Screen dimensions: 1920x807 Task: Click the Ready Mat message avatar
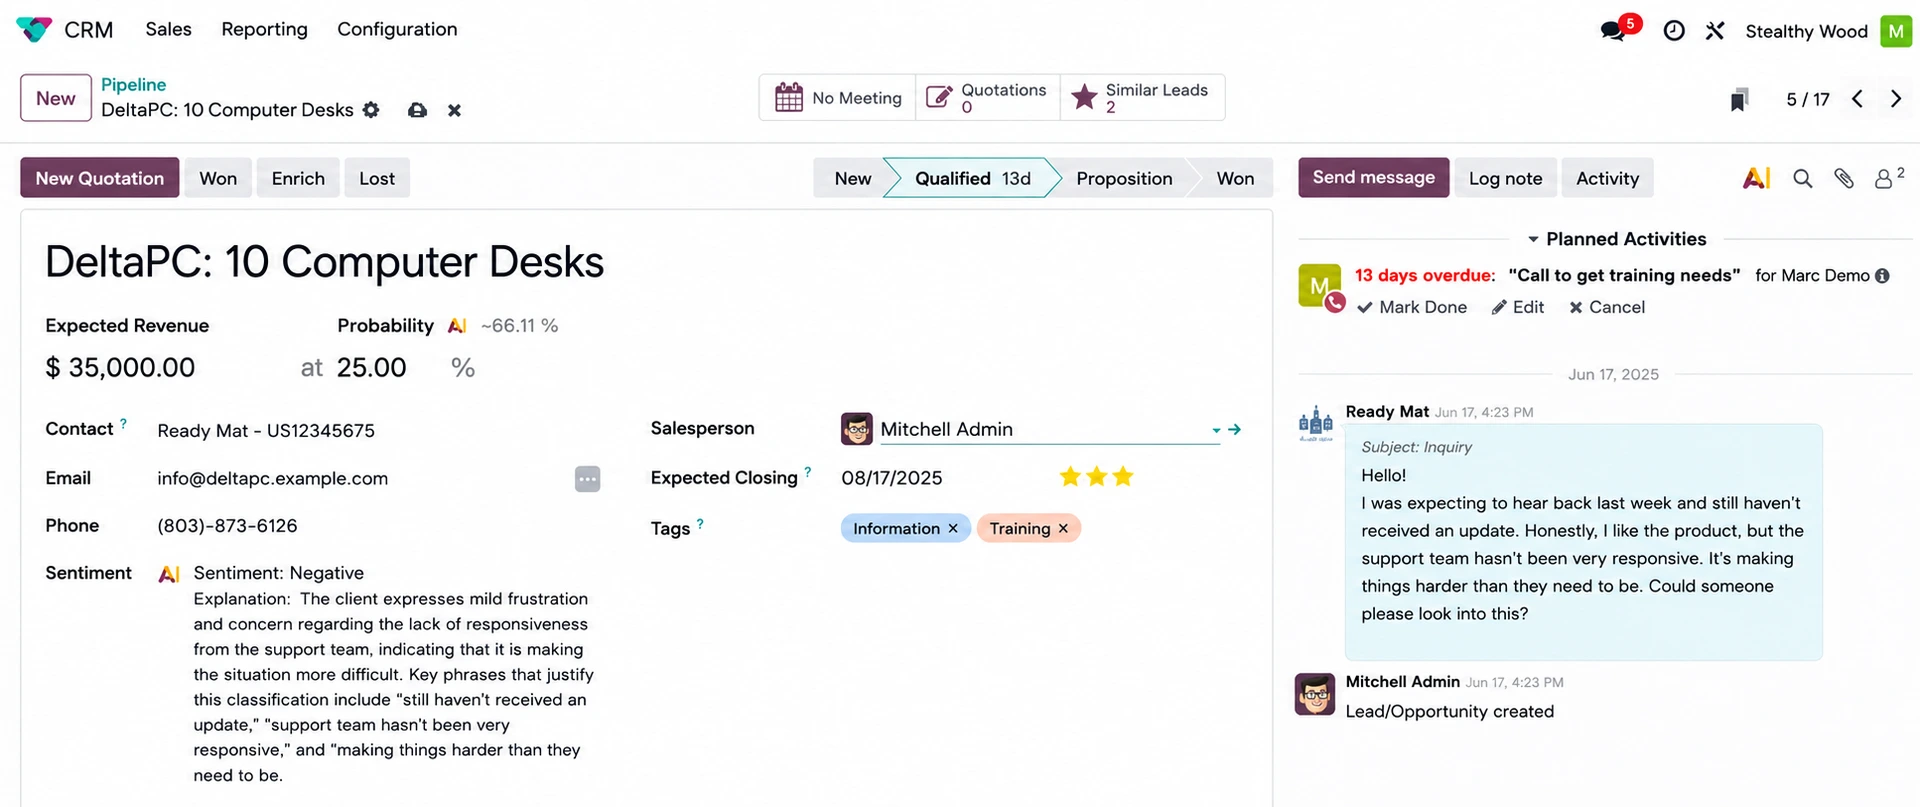pos(1315,424)
